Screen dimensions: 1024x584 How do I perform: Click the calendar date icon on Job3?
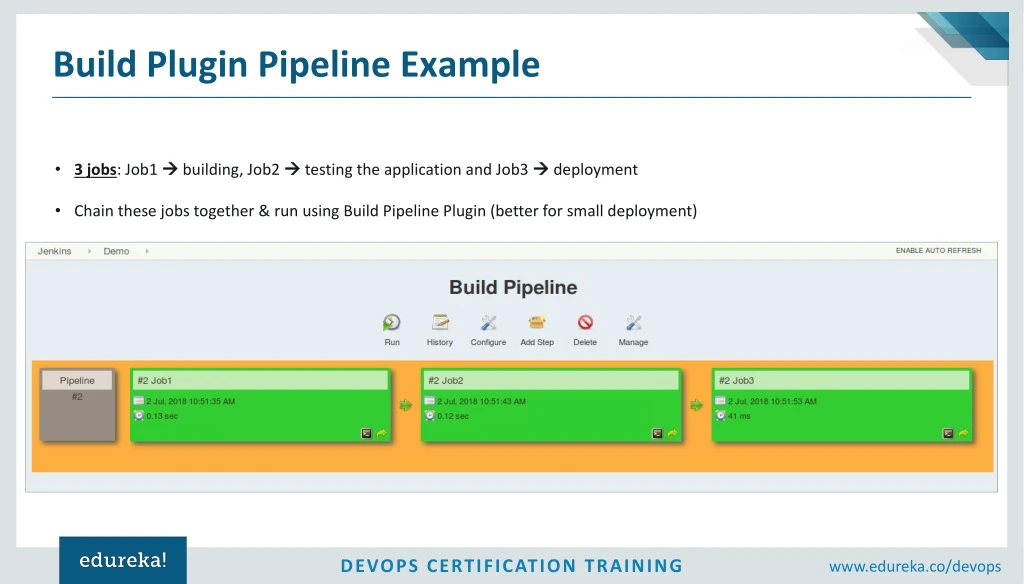[722, 401]
